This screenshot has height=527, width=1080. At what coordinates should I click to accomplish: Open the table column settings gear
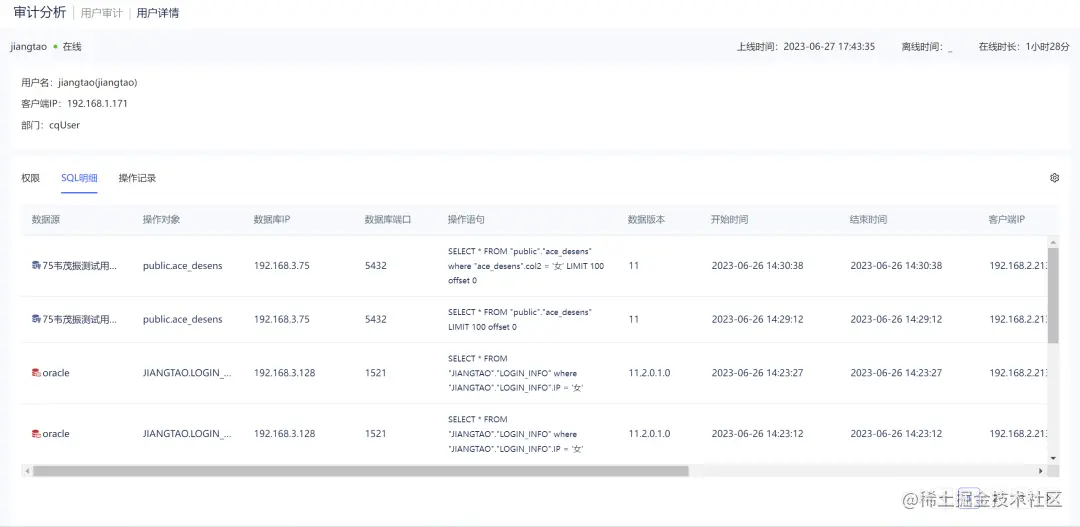pyautogui.click(x=1054, y=178)
